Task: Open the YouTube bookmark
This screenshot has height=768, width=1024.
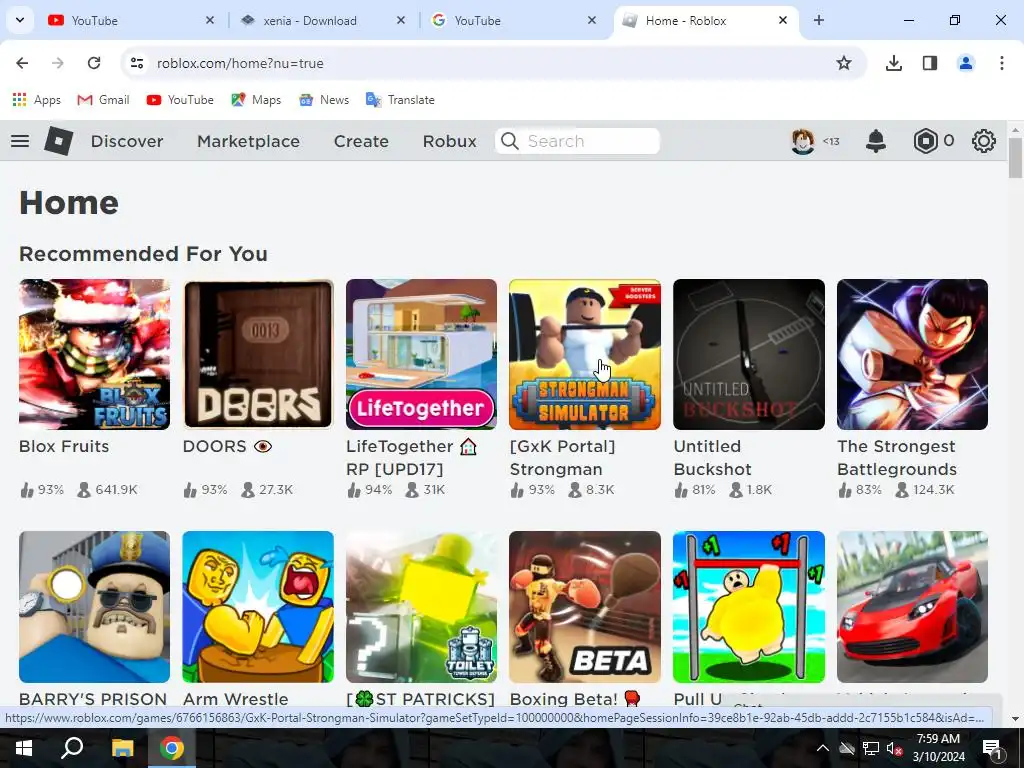Action: click(x=180, y=99)
